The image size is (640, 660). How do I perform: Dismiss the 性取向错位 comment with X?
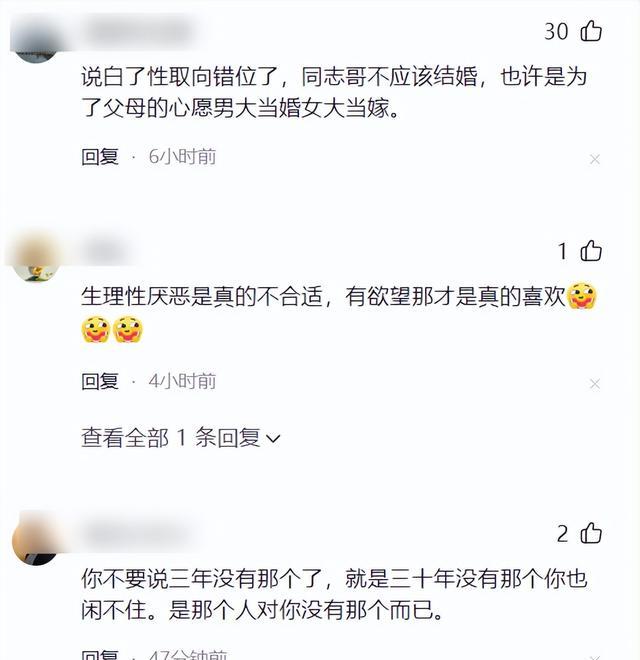tap(595, 160)
